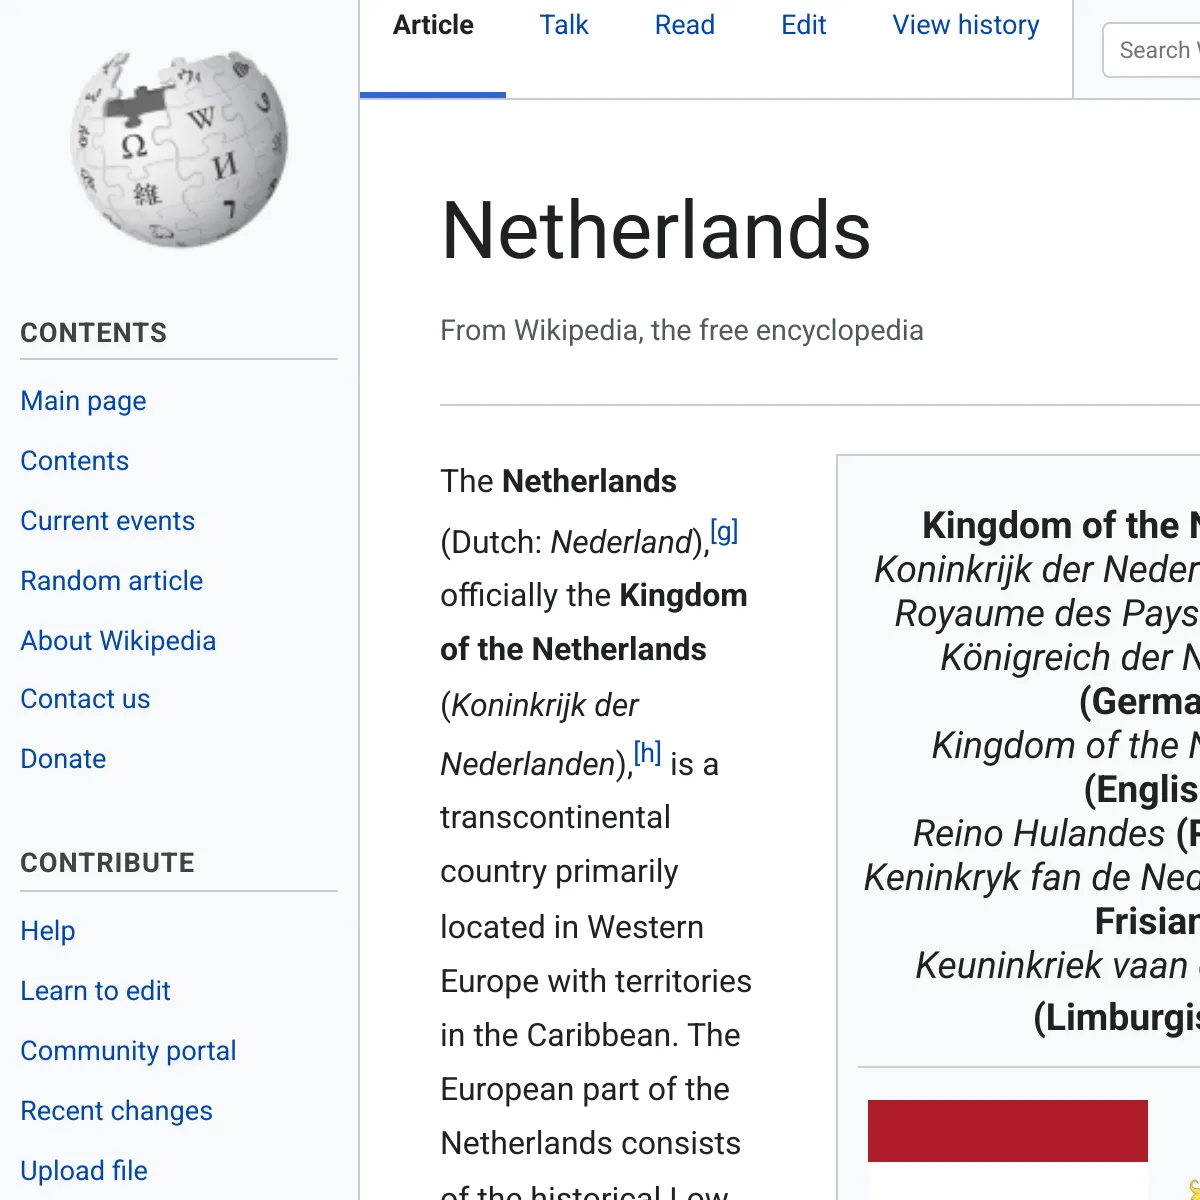Image resolution: width=1200 pixels, height=1200 pixels.
Task: Switch to the Talk tab
Action: pyautogui.click(x=564, y=25)
